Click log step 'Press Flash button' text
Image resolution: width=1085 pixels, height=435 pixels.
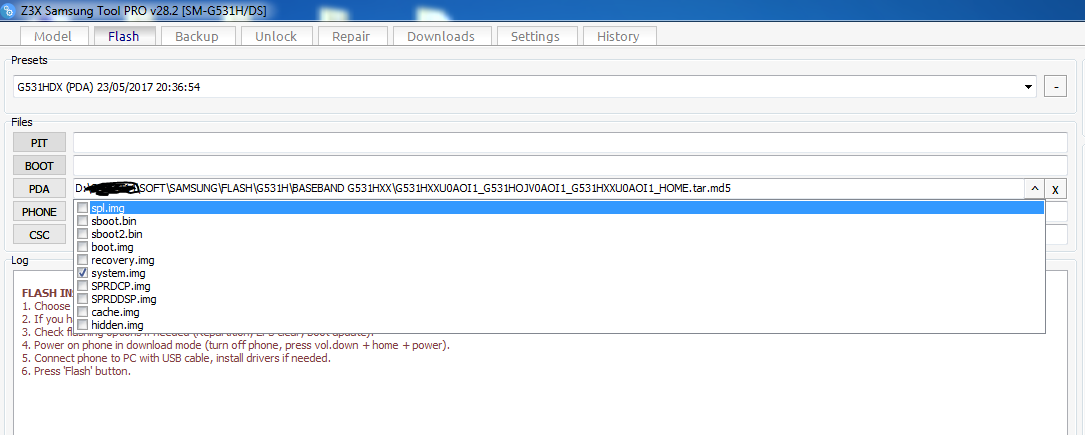coord(76,371)
